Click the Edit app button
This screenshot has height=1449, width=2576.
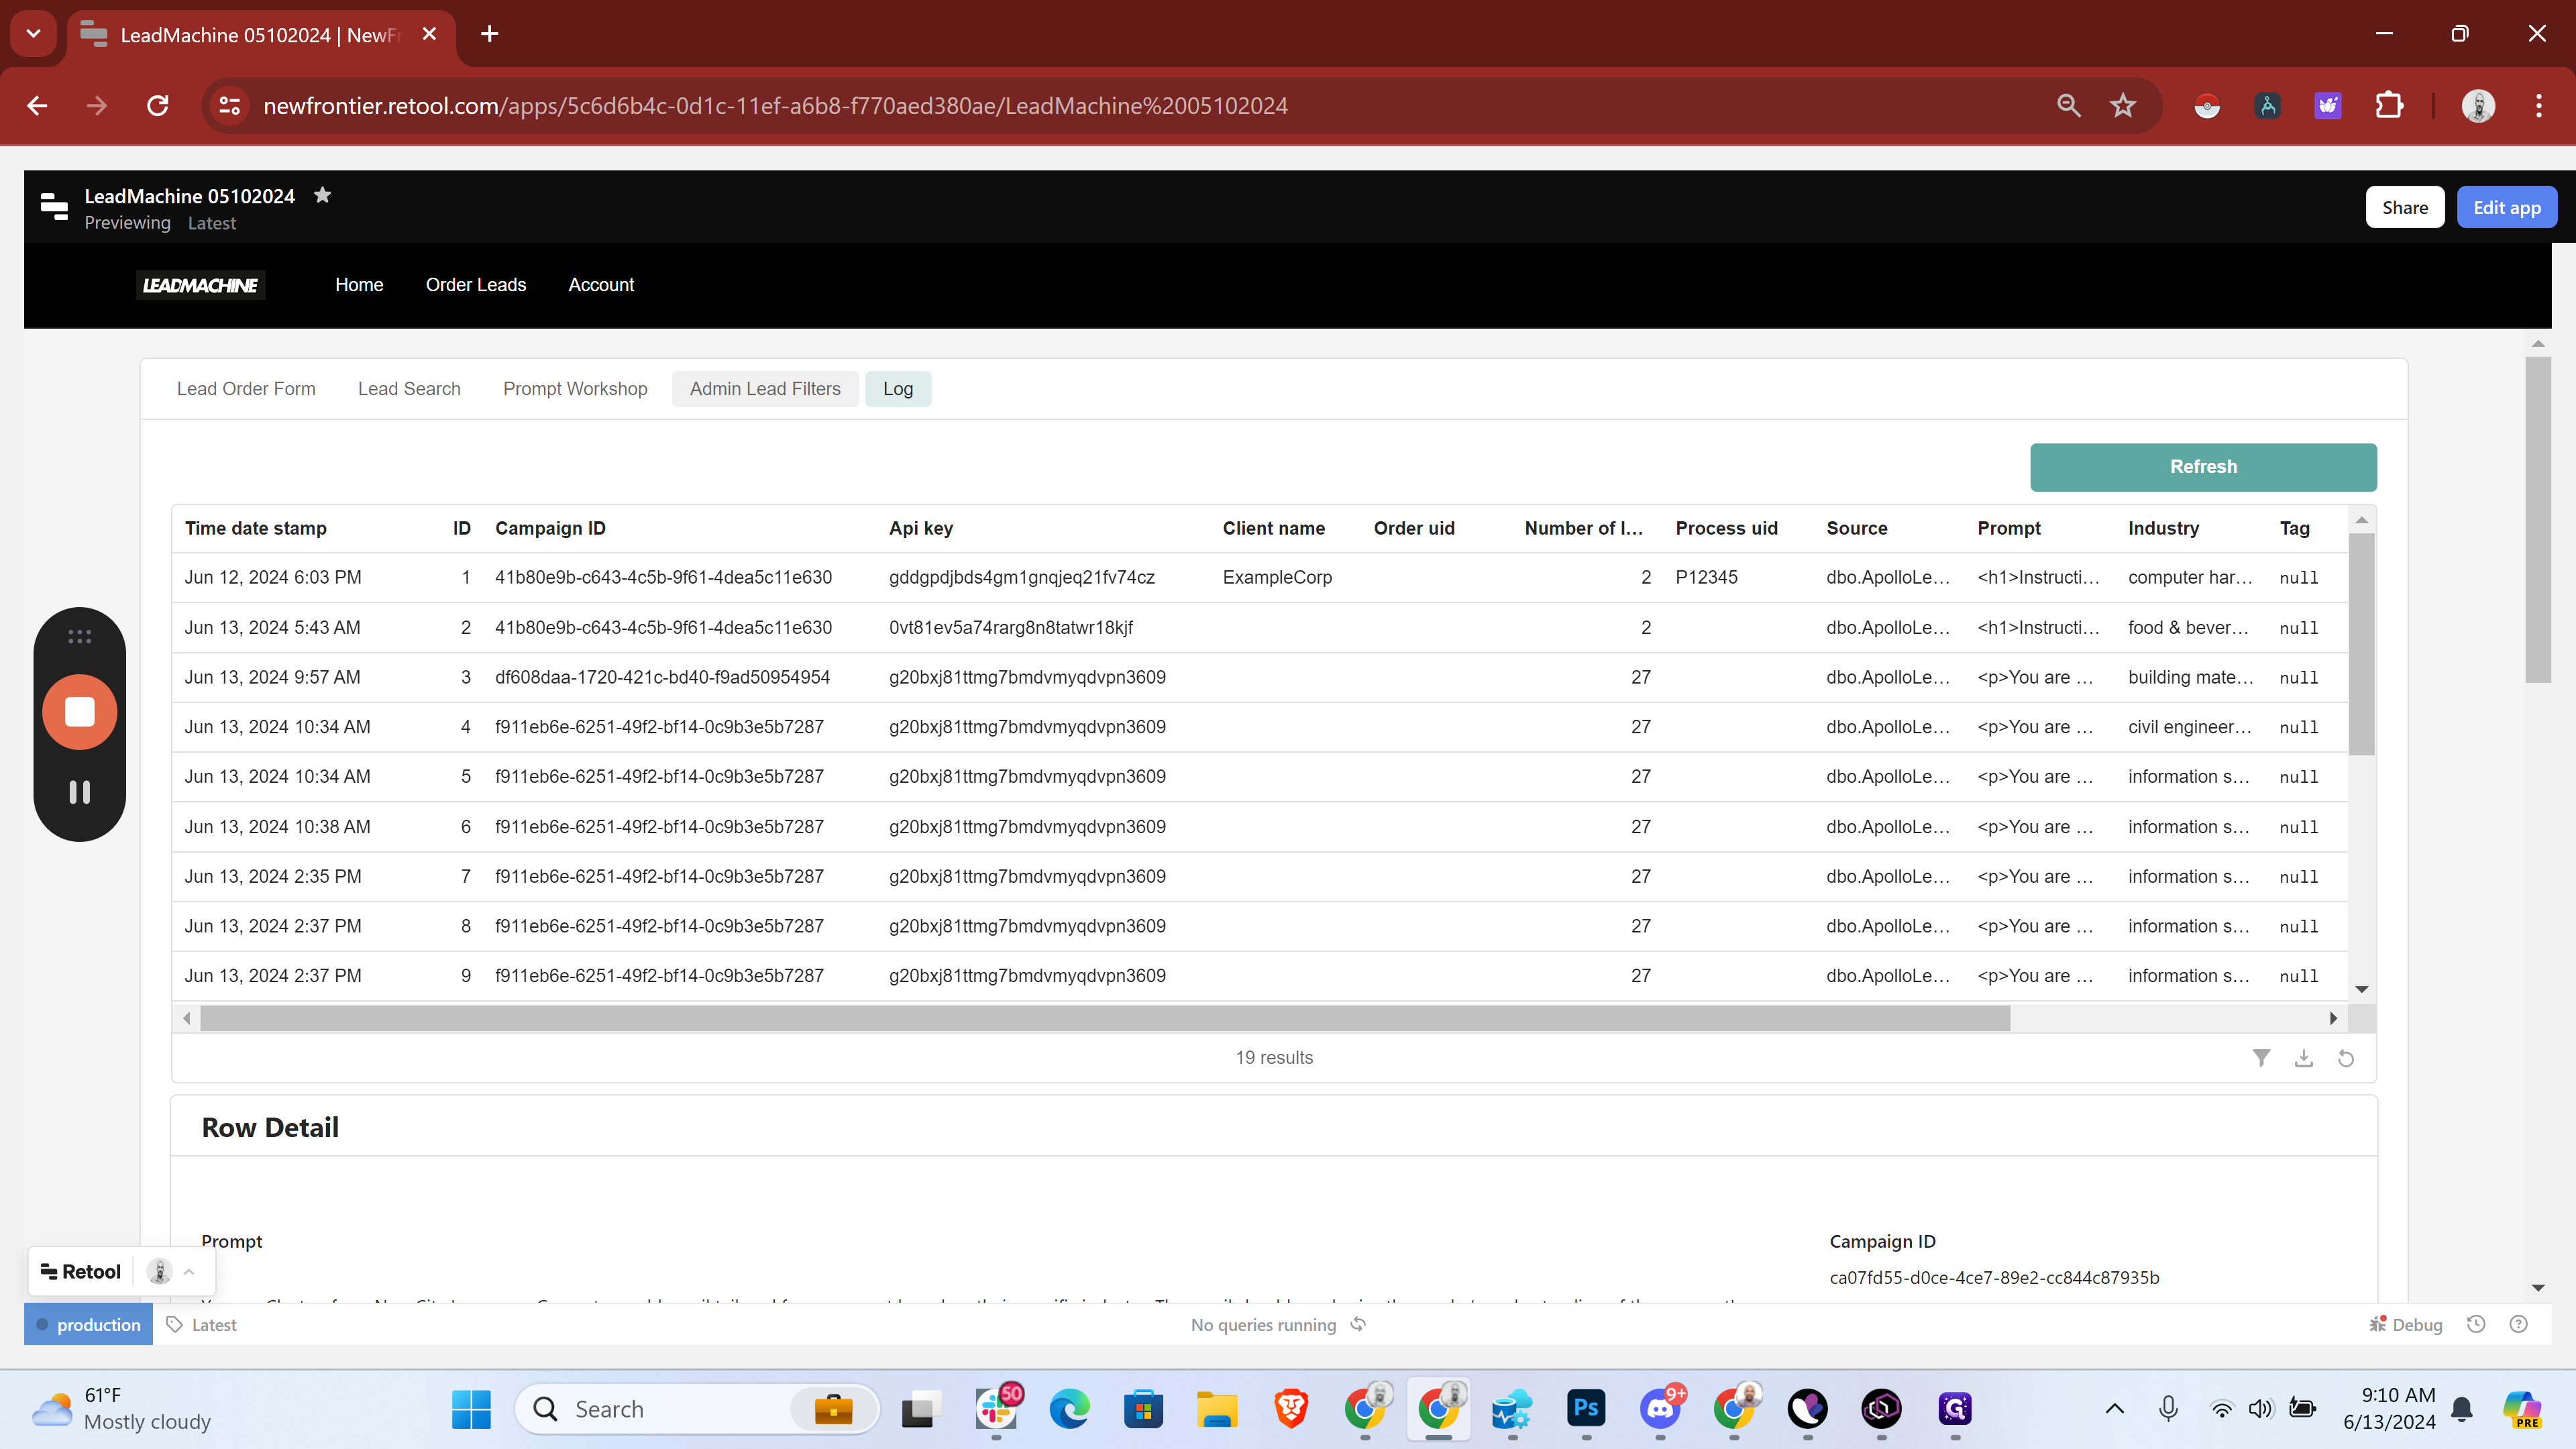[2506, 207]
